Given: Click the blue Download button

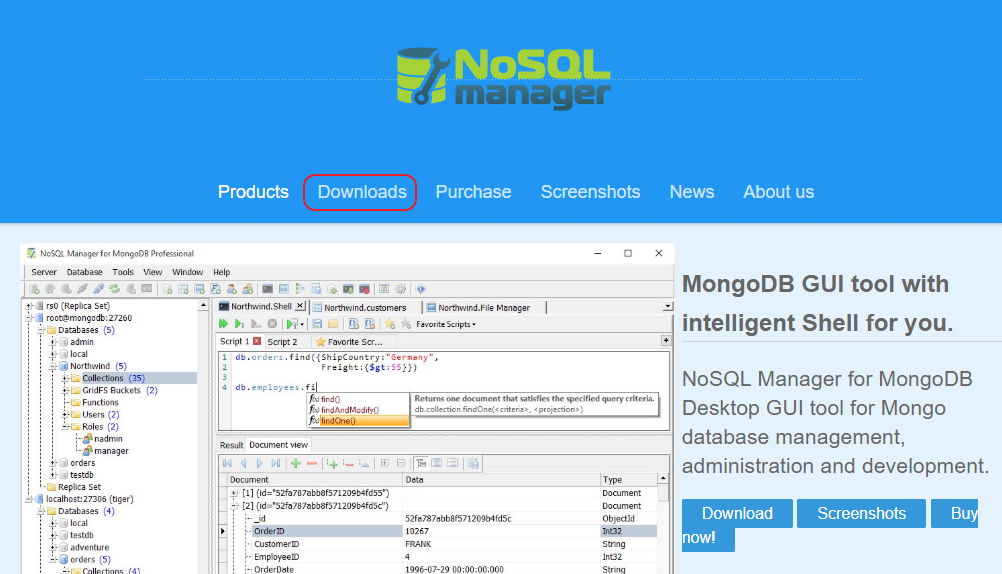Looking at the screenshot, I should point(737,513).
